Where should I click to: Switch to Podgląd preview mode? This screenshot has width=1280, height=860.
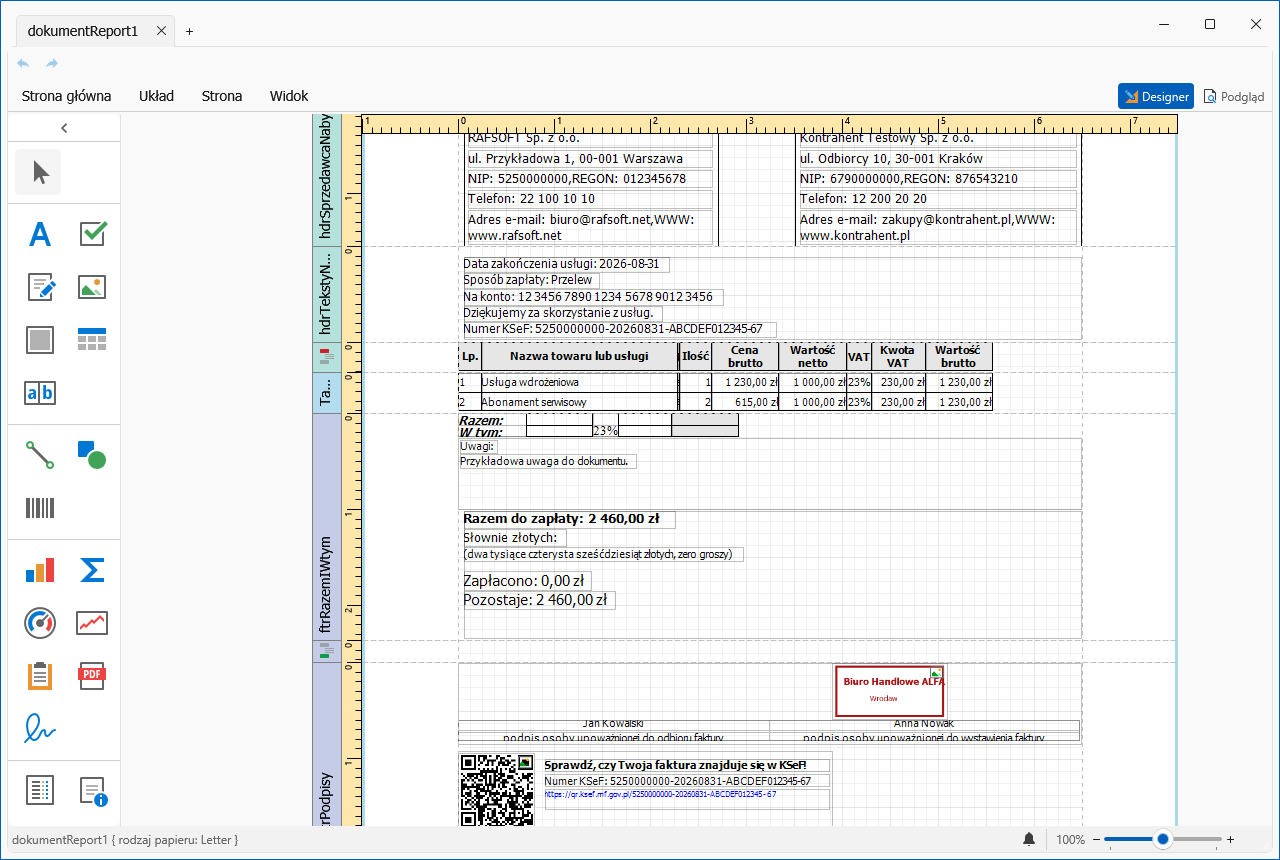1234,96
